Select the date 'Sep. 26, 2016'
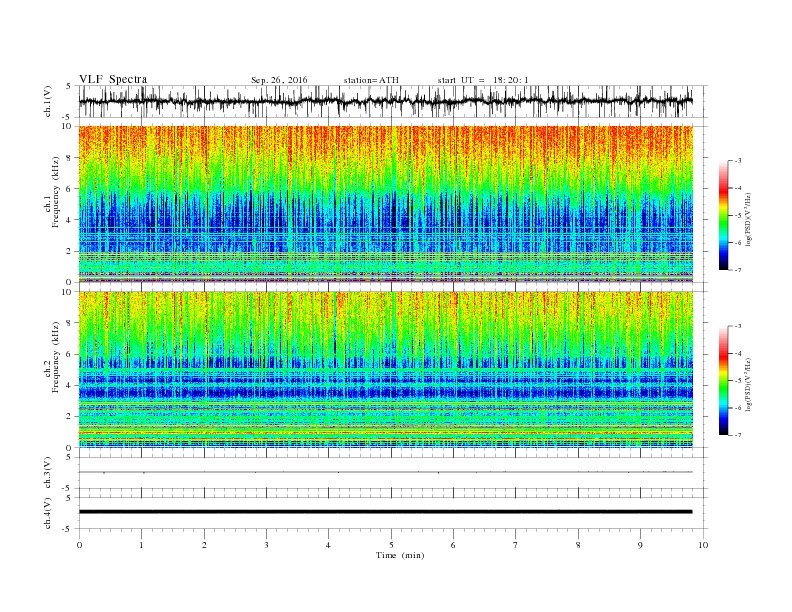 pos(279,80)
